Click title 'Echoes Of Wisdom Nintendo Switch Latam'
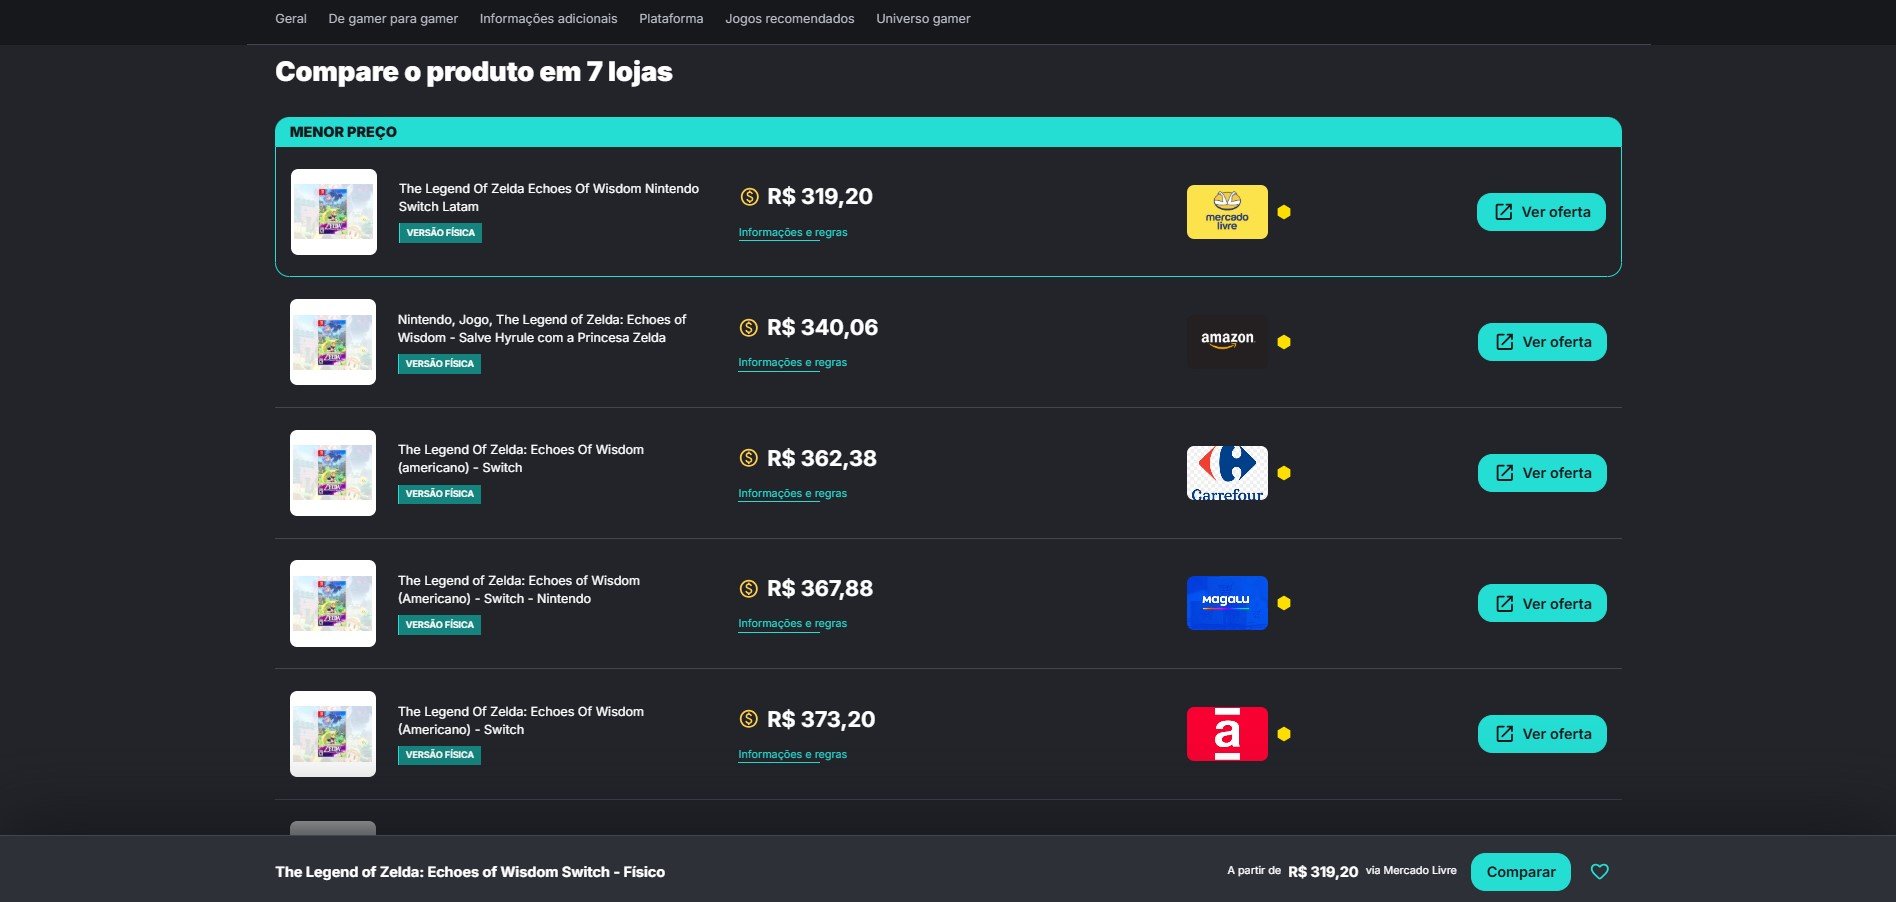Viewport: 1896px width, 902px height. [549, 197]
